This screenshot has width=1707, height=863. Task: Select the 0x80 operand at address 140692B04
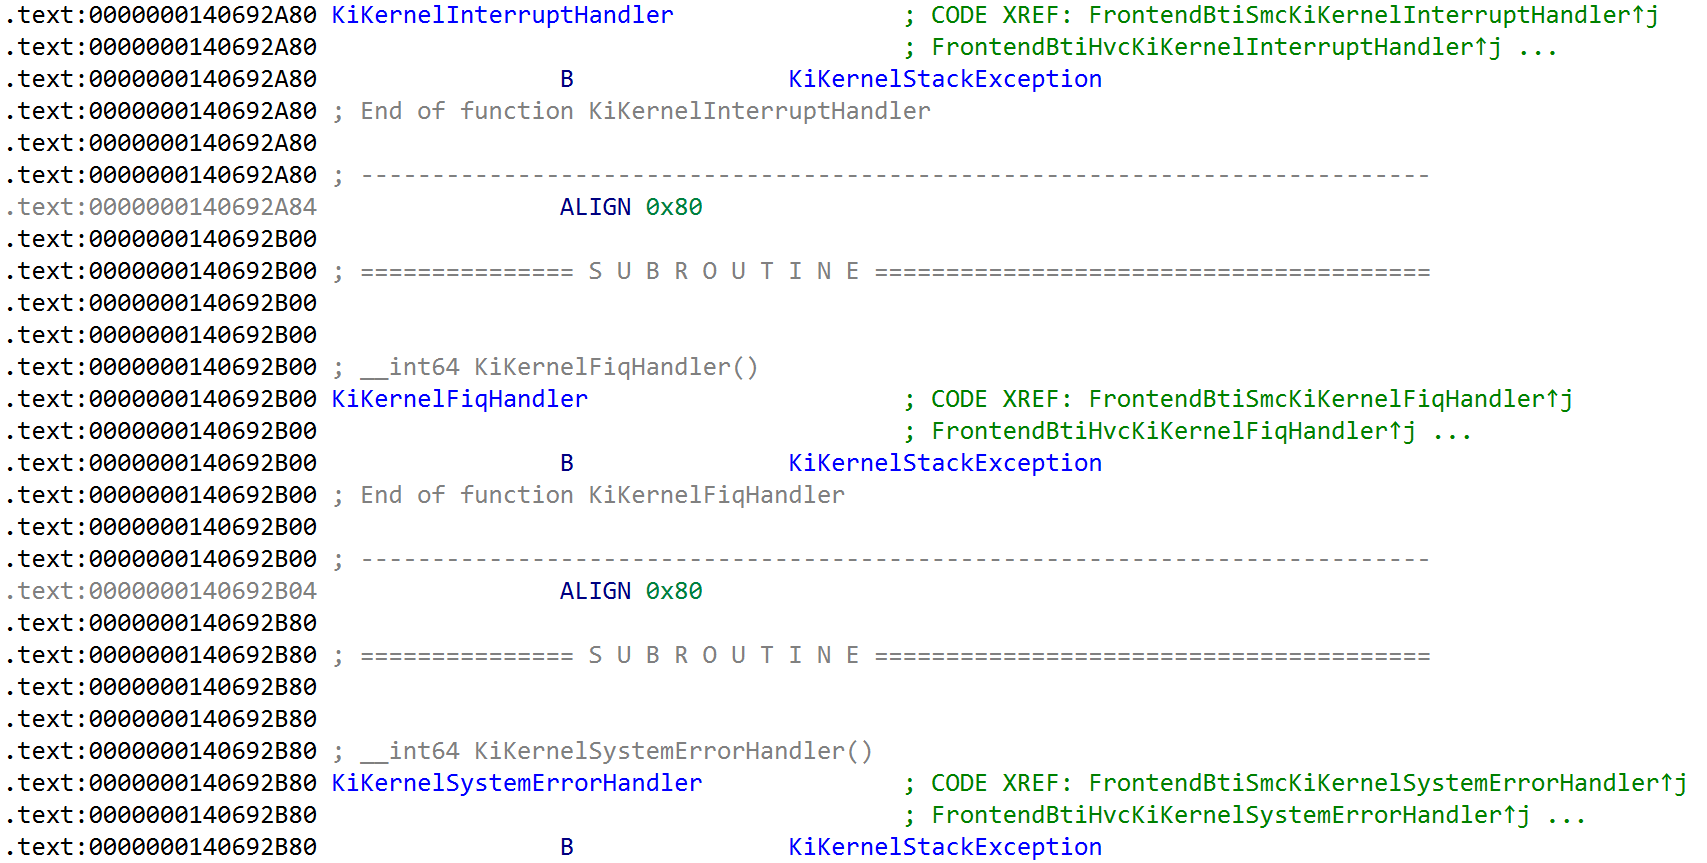click(x=673, y=591)
